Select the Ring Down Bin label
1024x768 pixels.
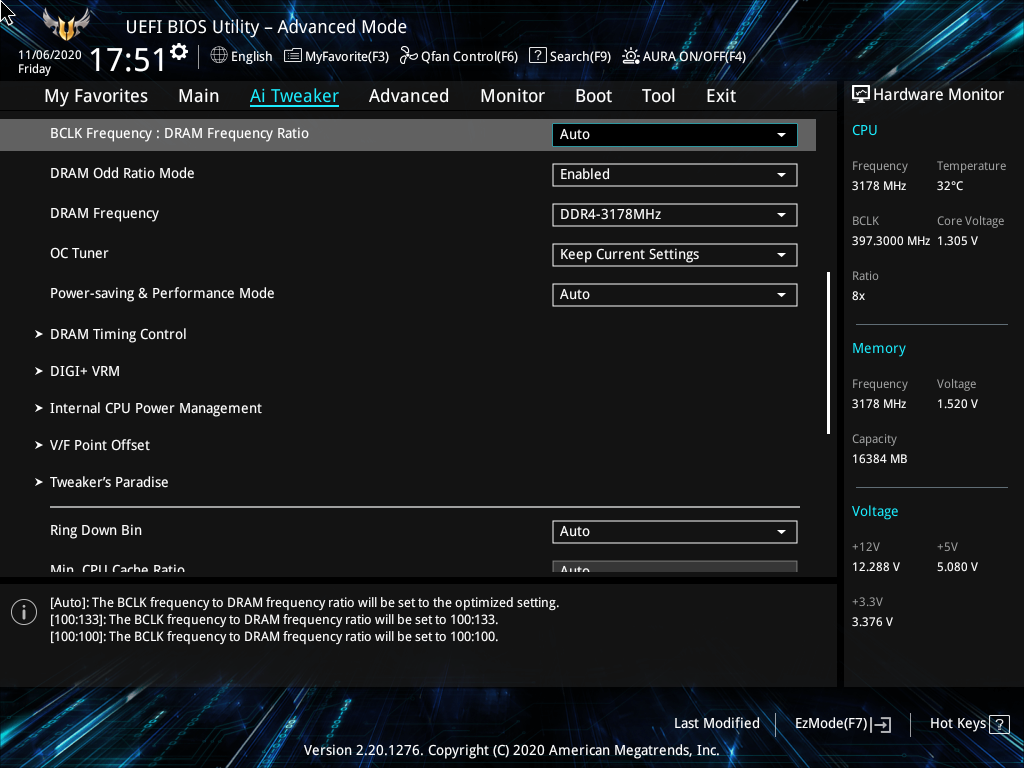[96, 530]
